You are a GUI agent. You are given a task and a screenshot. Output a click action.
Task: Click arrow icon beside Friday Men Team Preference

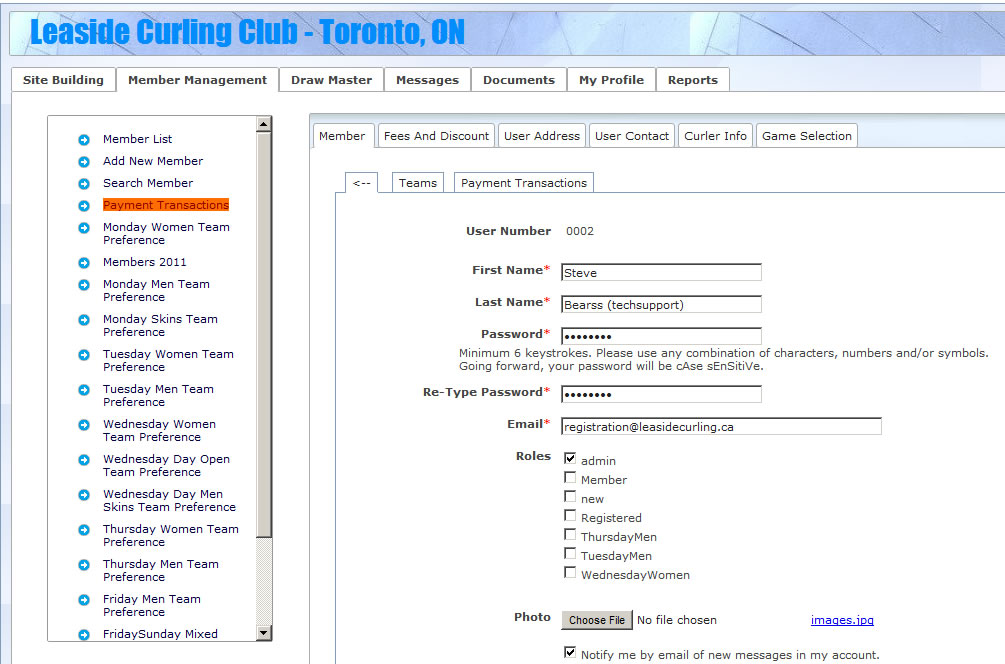click(x=84, y=600)
